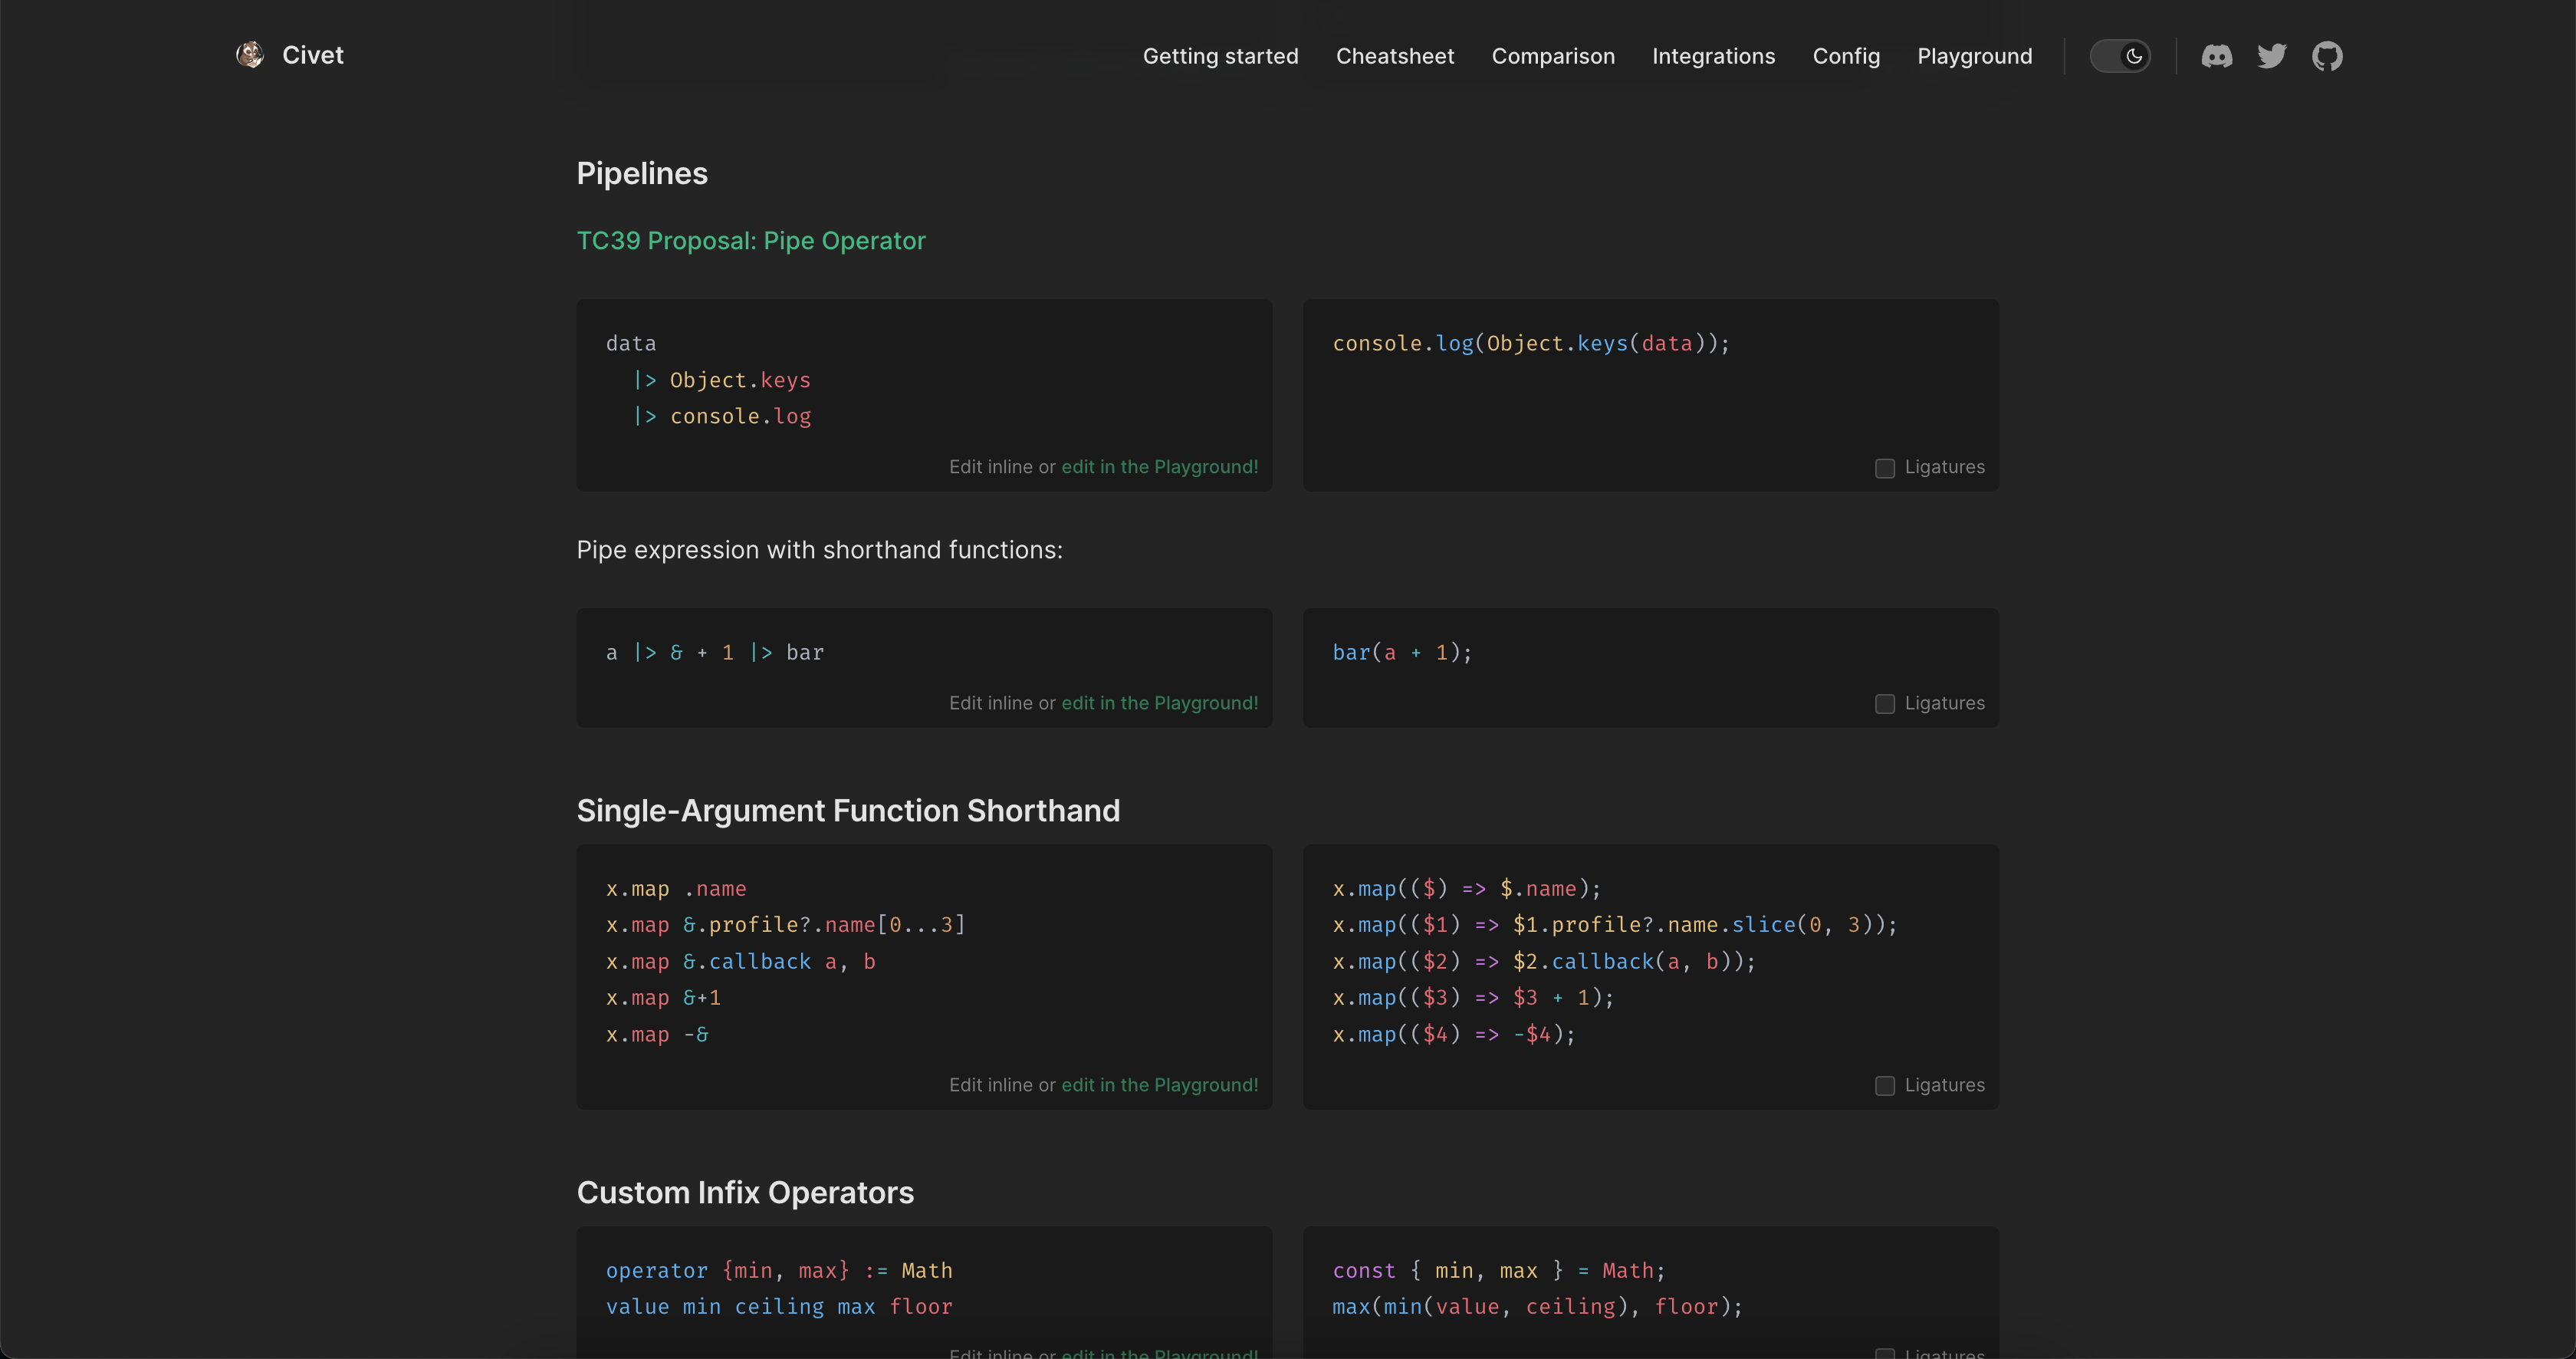
Task: Open the Getting started page
Action: [1220, 56]
